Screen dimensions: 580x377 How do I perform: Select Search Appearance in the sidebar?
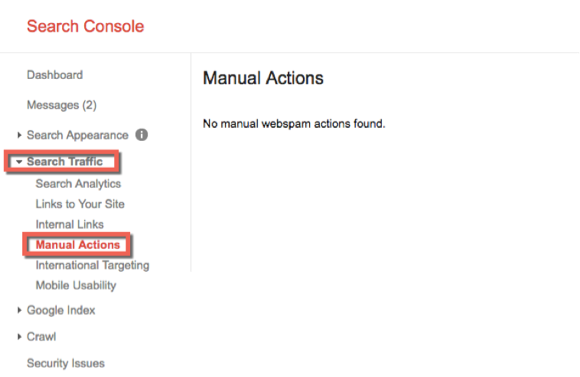[x=77, y=135]
